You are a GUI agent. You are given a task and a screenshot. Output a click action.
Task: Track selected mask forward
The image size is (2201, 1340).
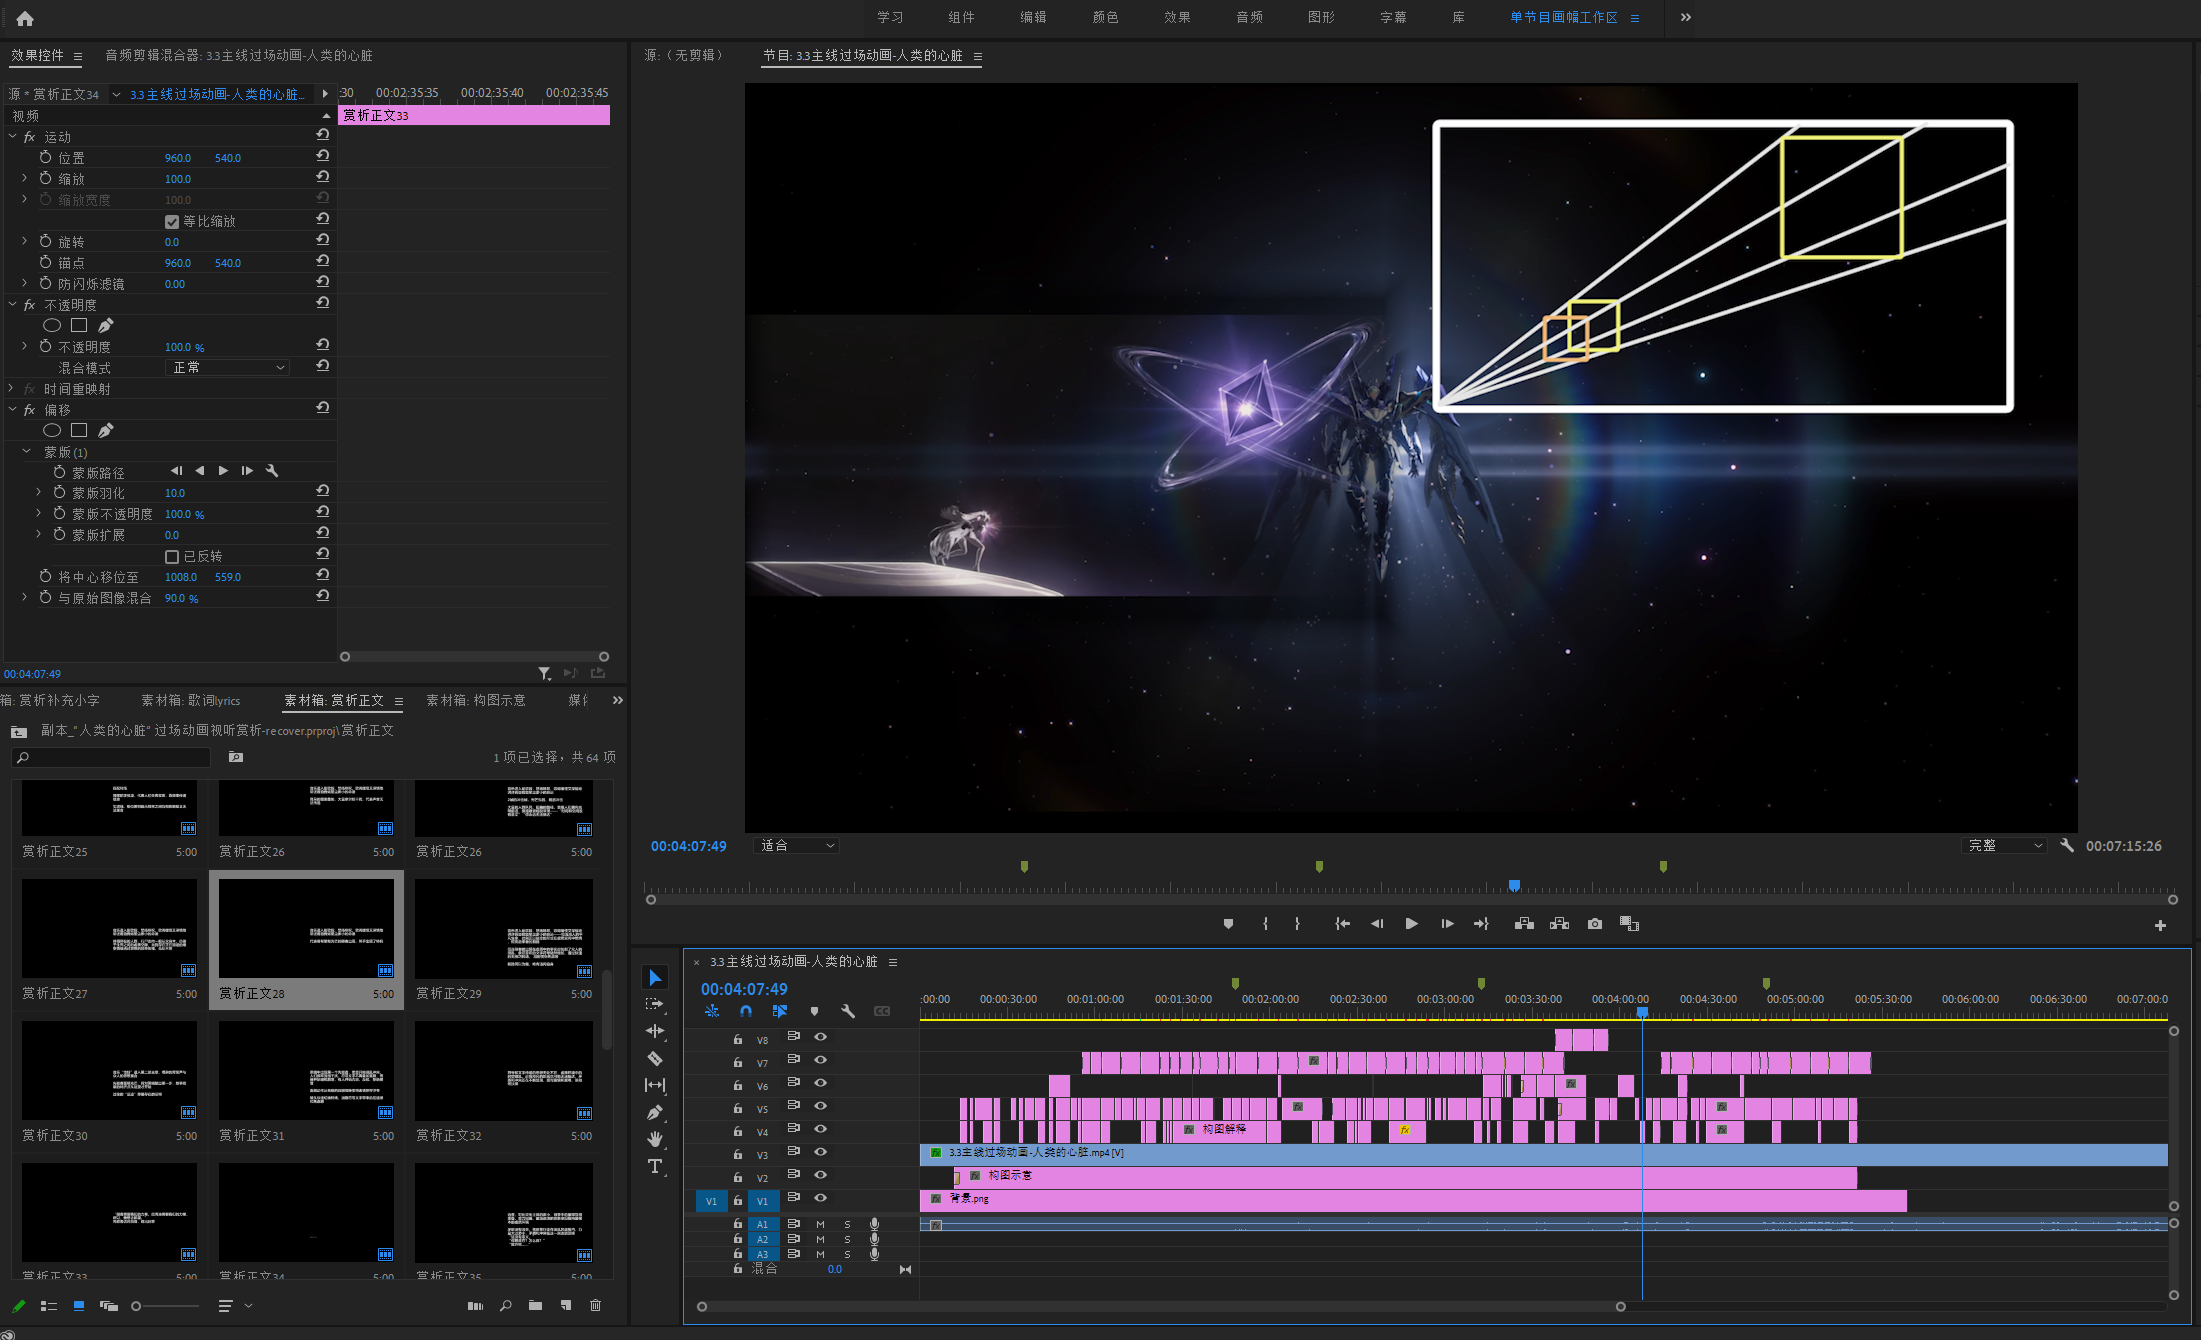(223, 471)
